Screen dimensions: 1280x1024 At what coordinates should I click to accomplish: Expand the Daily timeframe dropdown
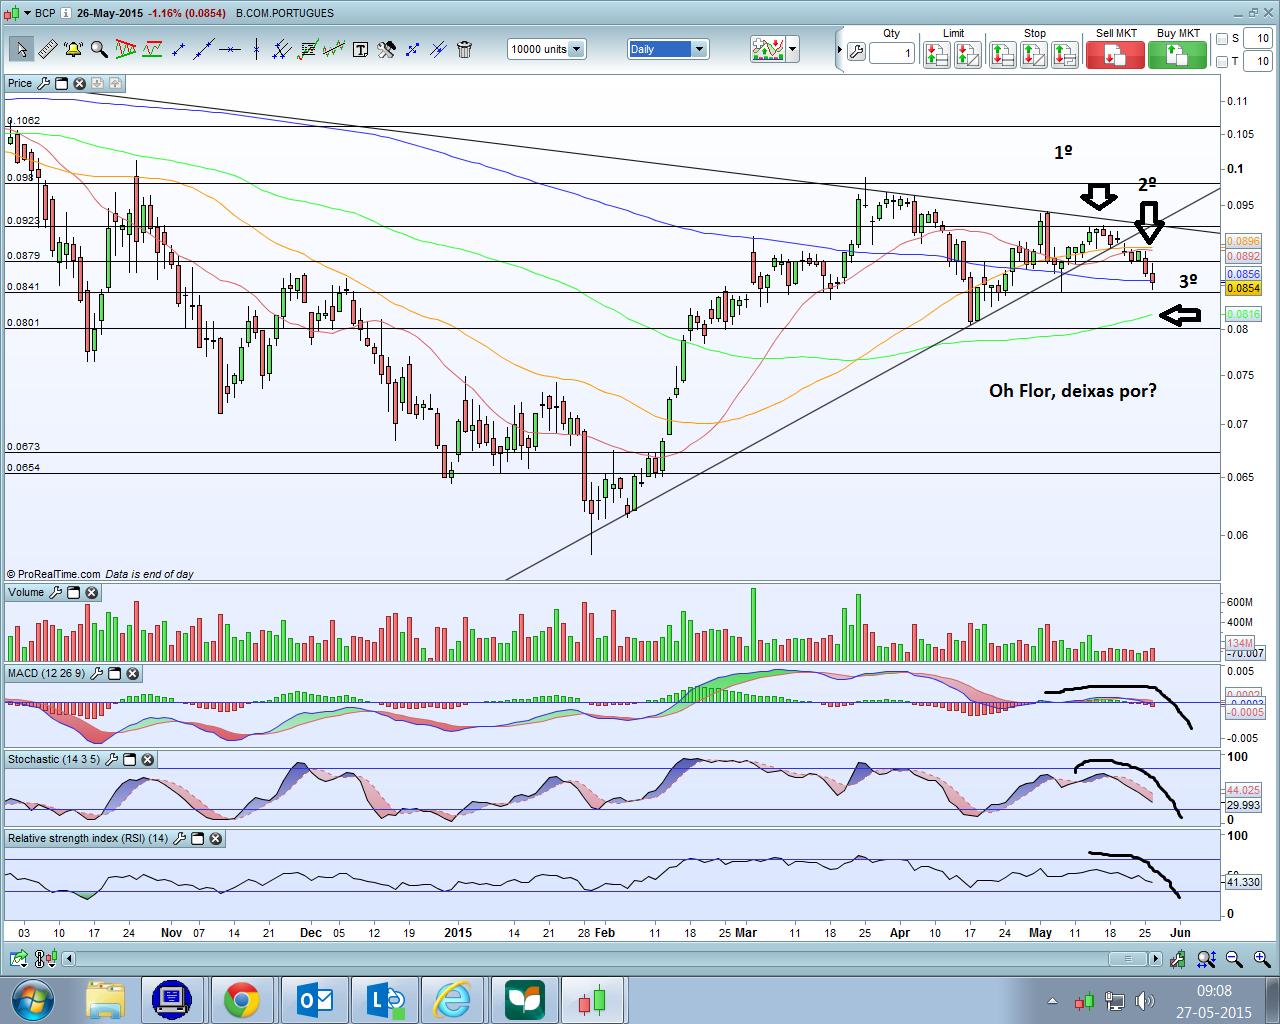699,49
